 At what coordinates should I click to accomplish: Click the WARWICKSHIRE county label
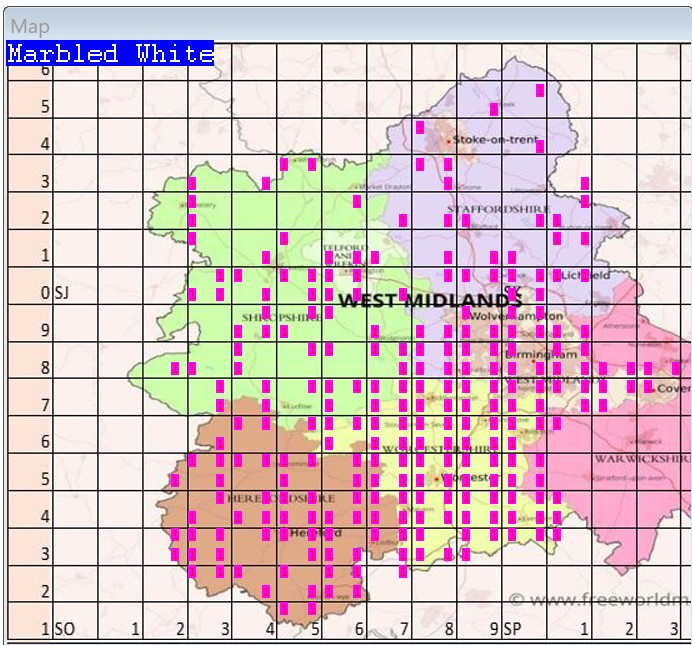point(638,459)
